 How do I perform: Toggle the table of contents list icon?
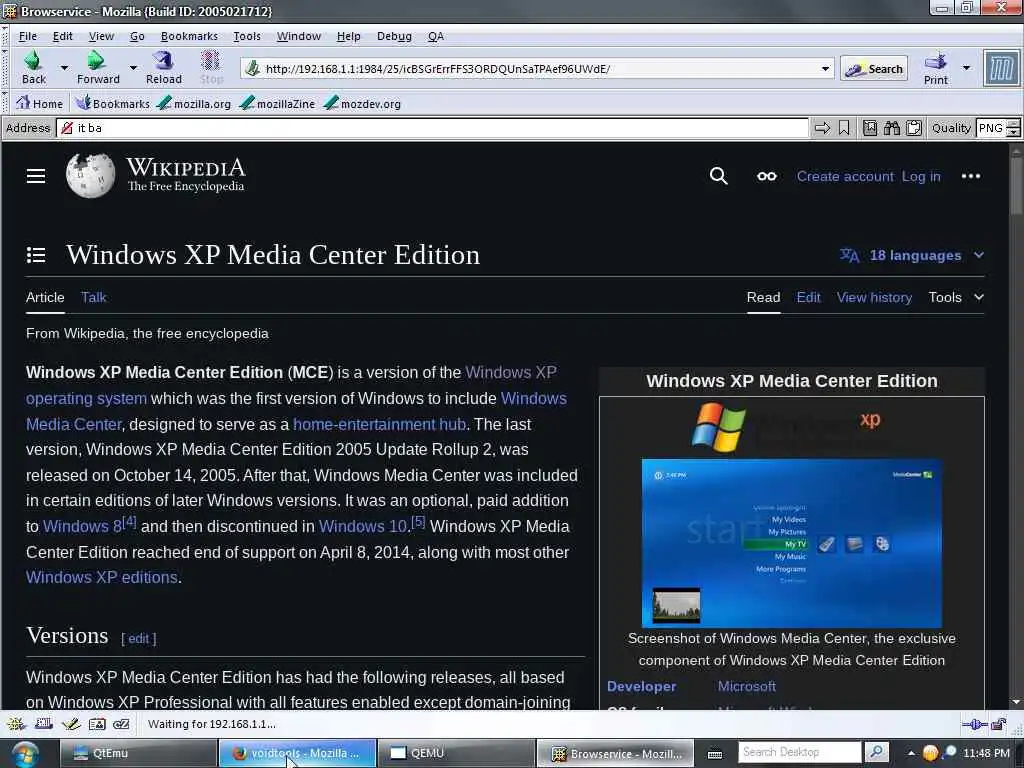tap(36, 255)
